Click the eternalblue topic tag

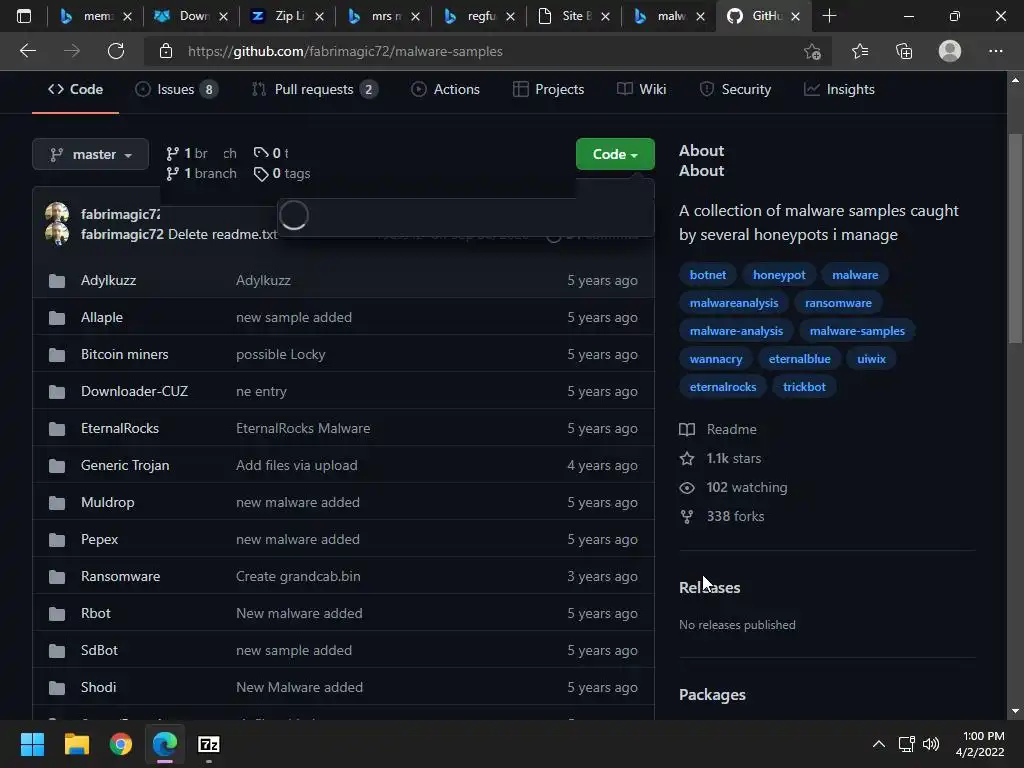[x=799, y=359]
